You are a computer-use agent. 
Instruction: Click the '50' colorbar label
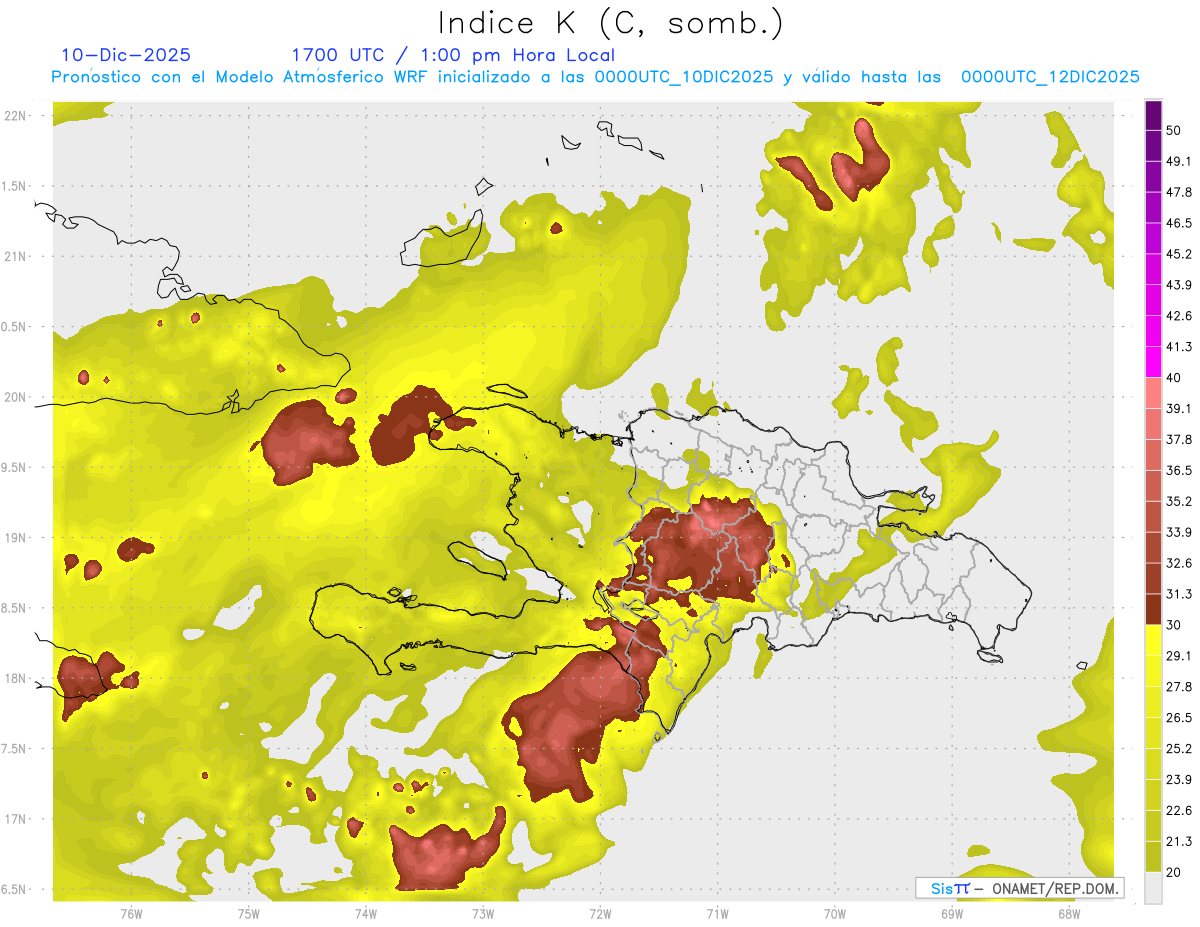1174,130
